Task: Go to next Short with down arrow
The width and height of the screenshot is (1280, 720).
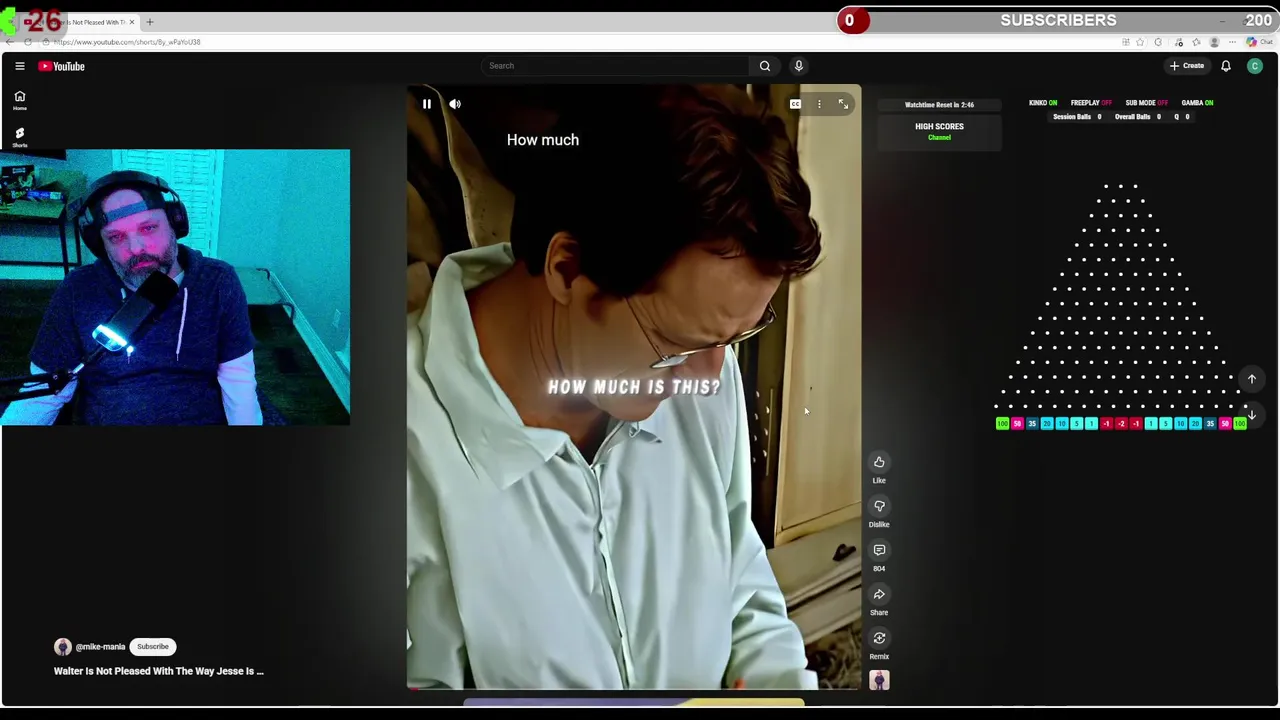Action: click(x=1251, y=414)
